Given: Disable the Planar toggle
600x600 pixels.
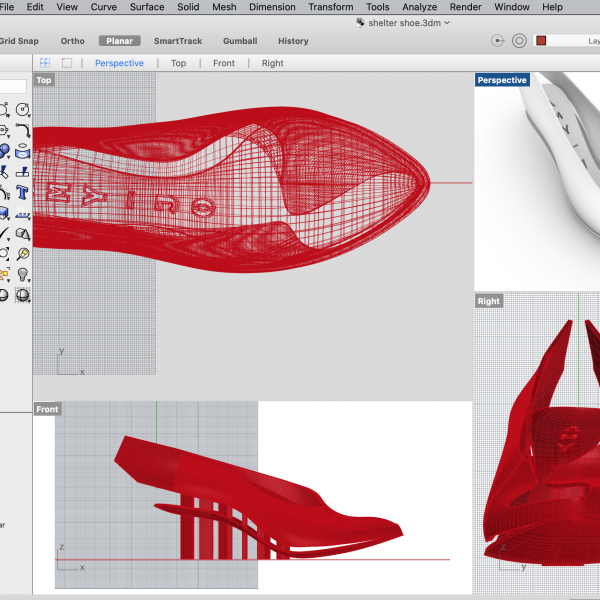Looking at the screenshot, I should (x=120, y=41).
